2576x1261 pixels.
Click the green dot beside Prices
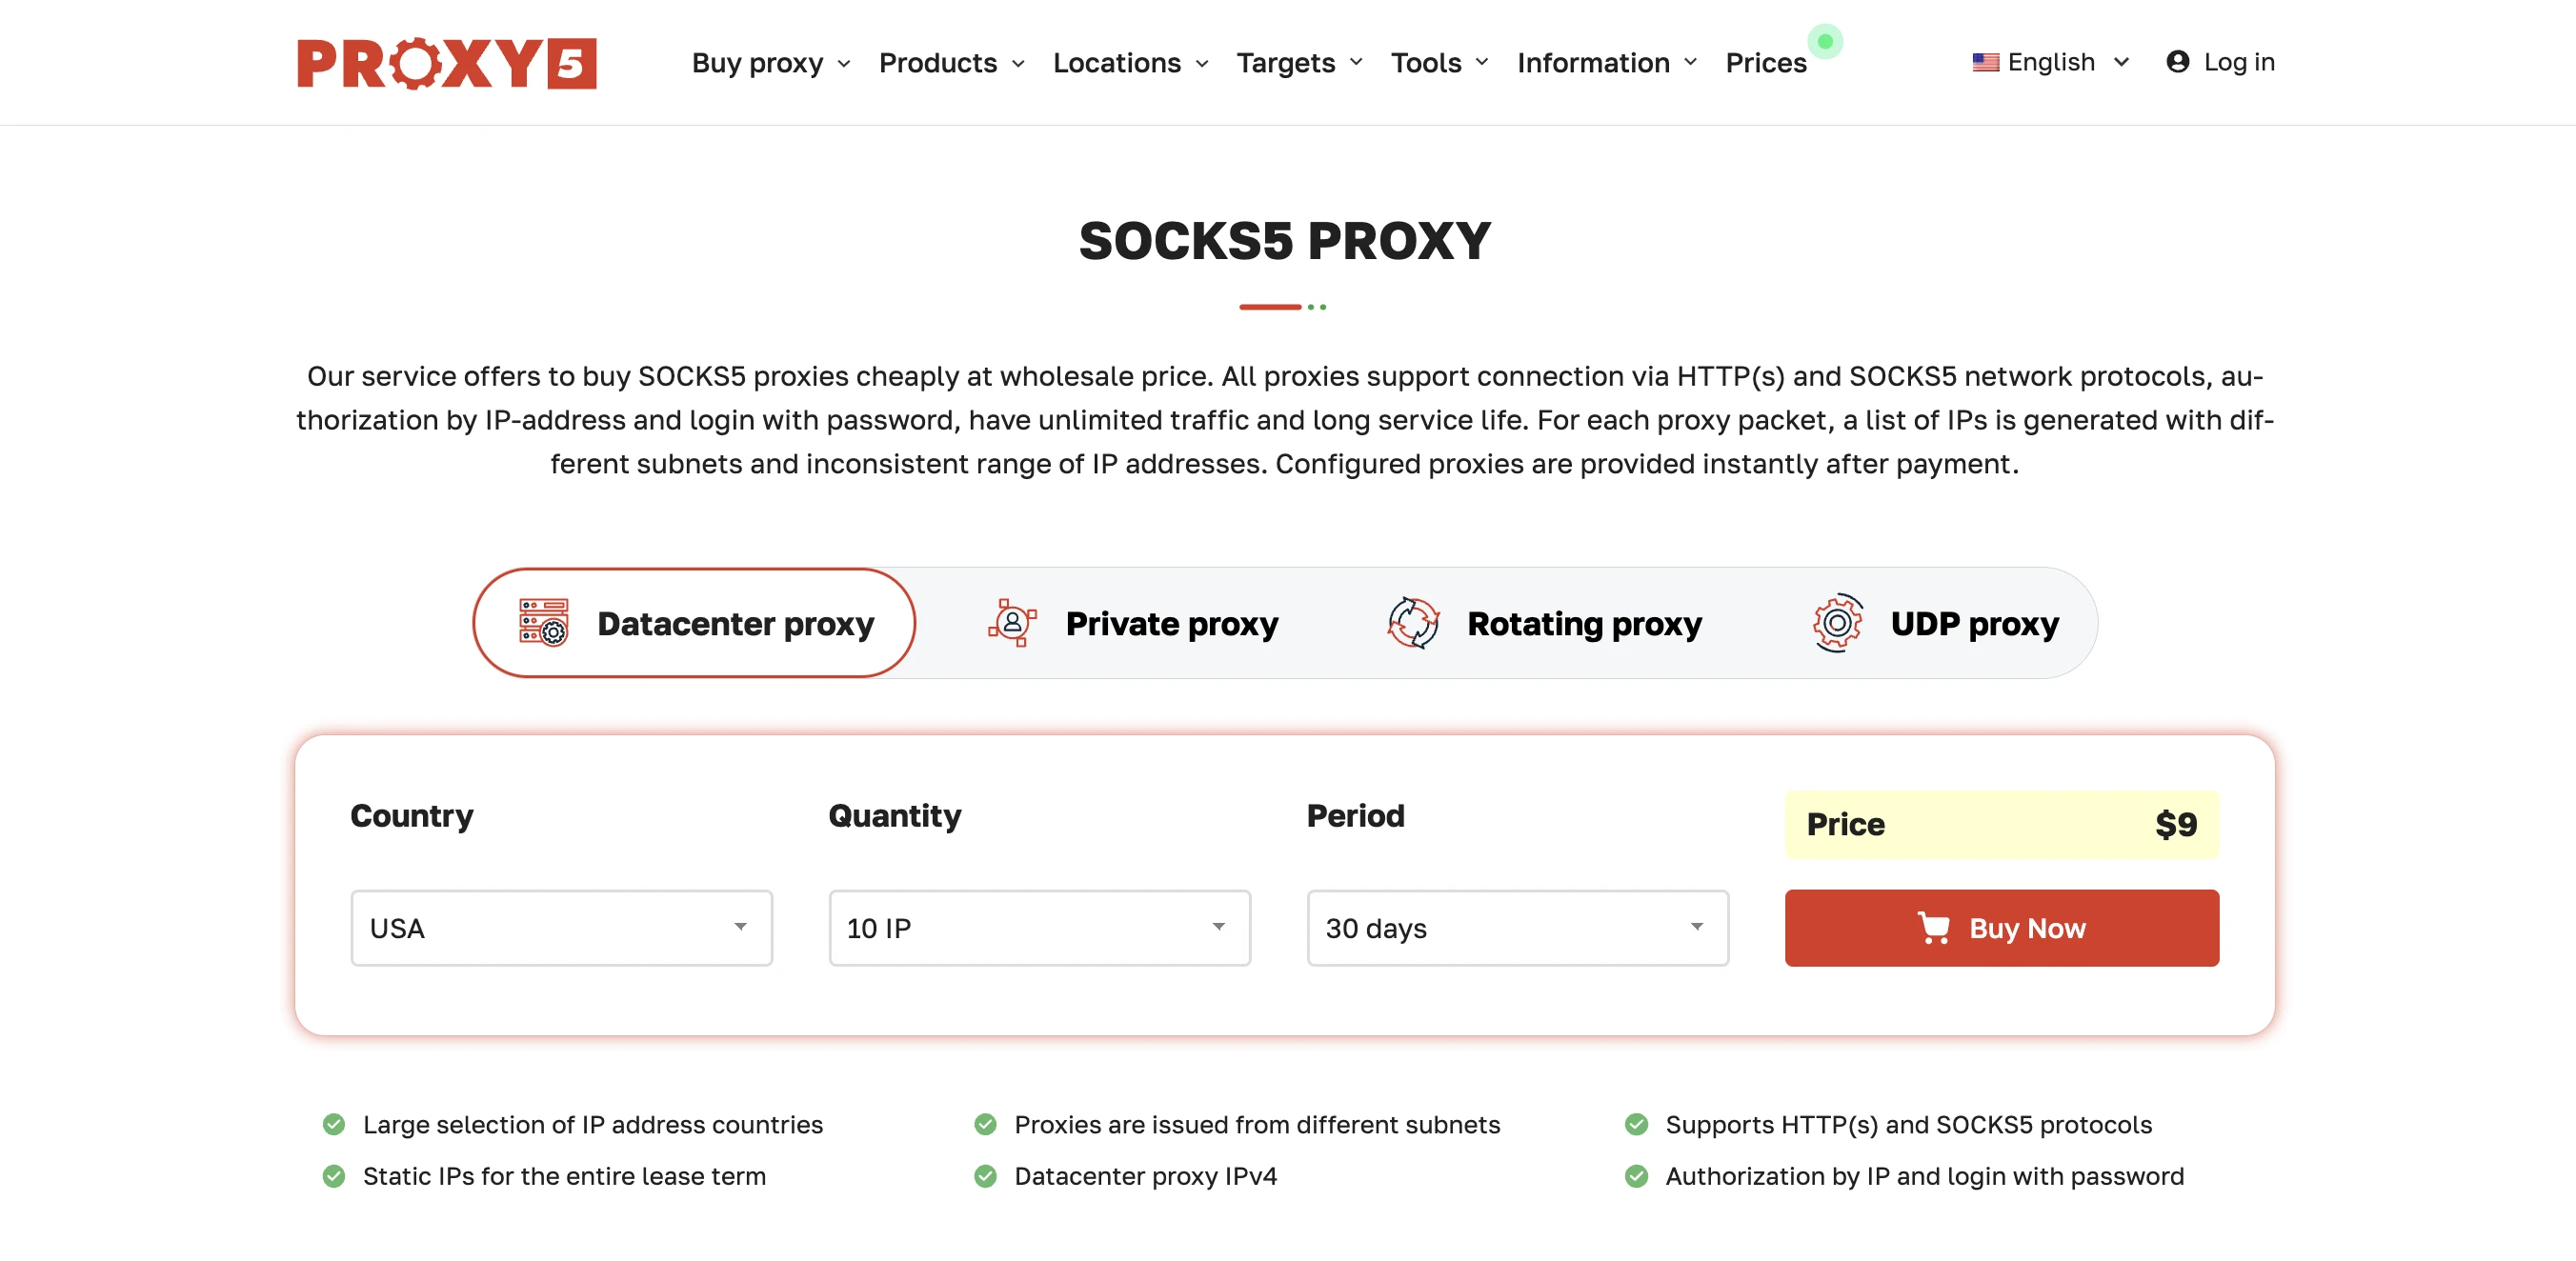tap(1825, 41)
